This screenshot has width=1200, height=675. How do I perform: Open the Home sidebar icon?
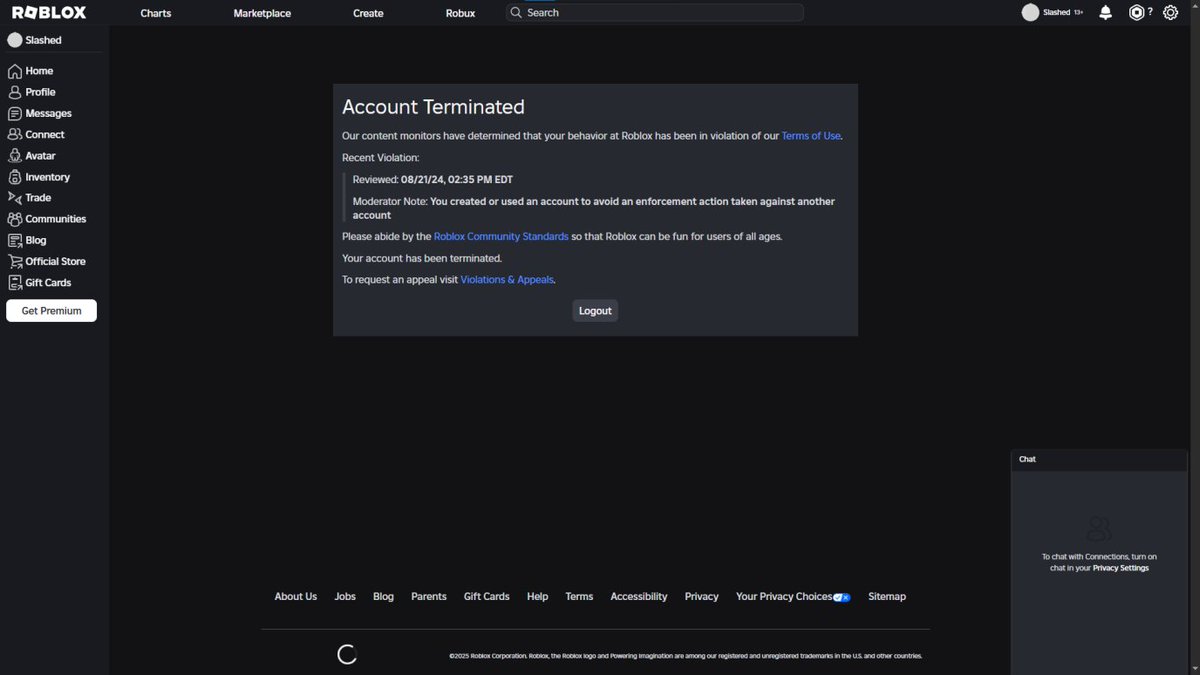(x=14, y=71)
